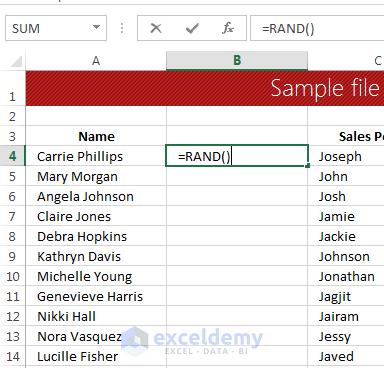
Task: Select cell Lucille Fisher
Action: point(96,356)
